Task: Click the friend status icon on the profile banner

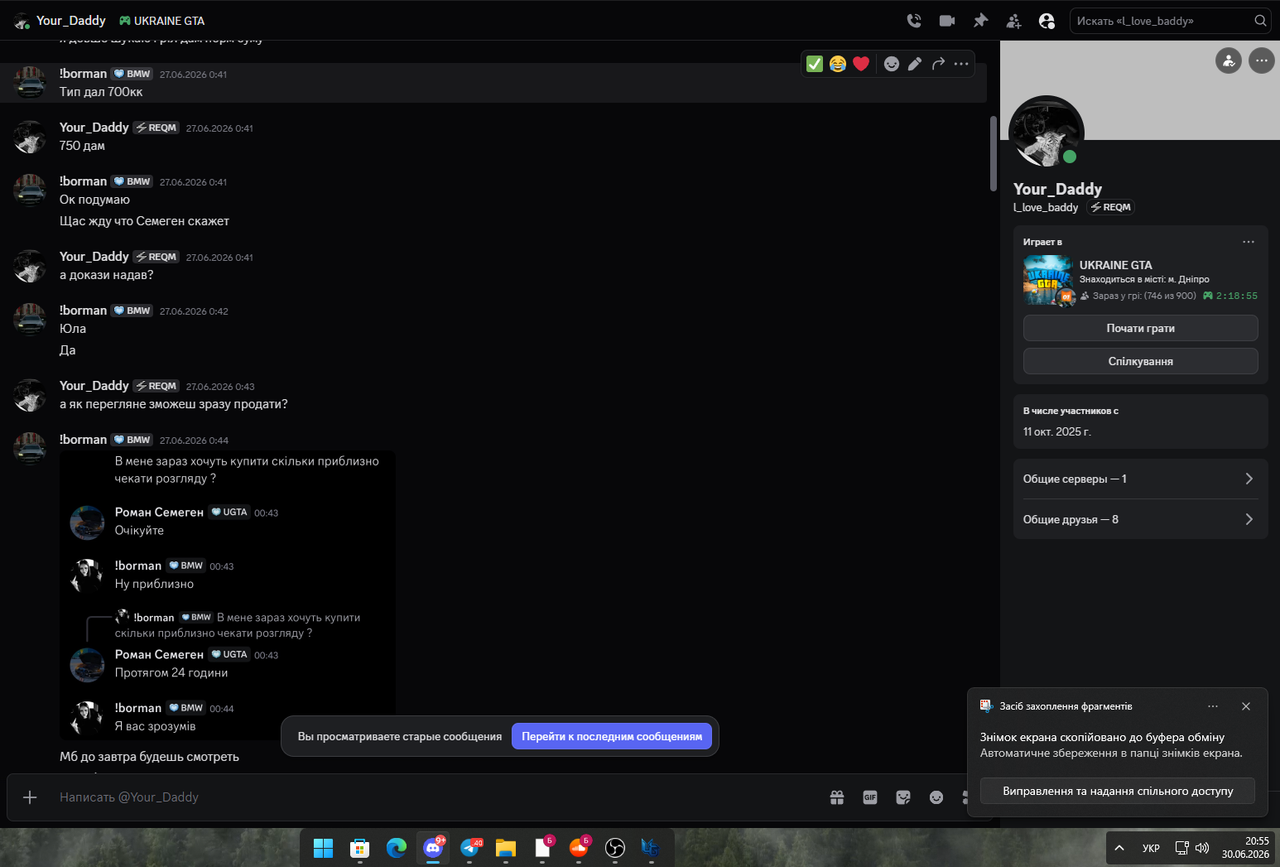Action: [x=1229, y=61]
